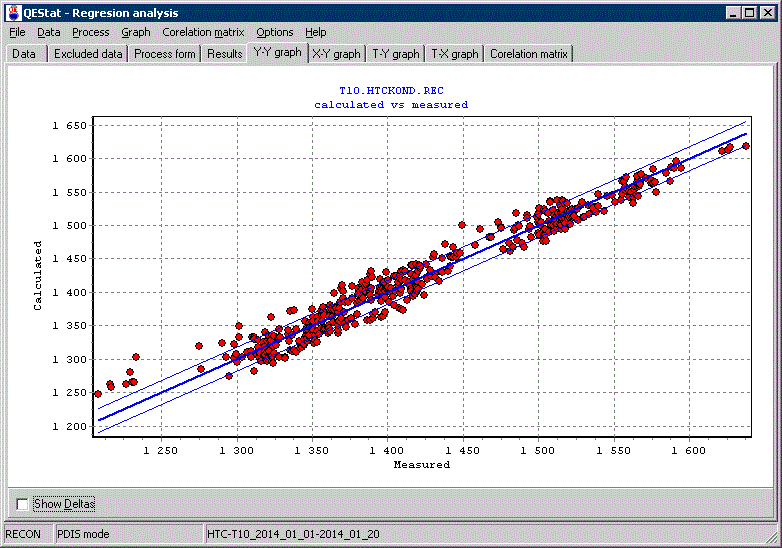Open the Process menu
The image size is (782, 548).
(90, 32)
